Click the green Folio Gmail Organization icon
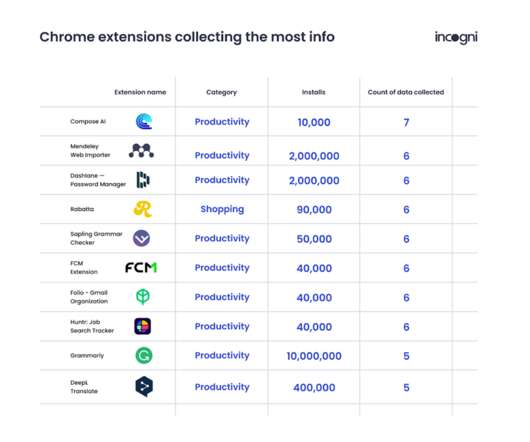 coord(143,297)
